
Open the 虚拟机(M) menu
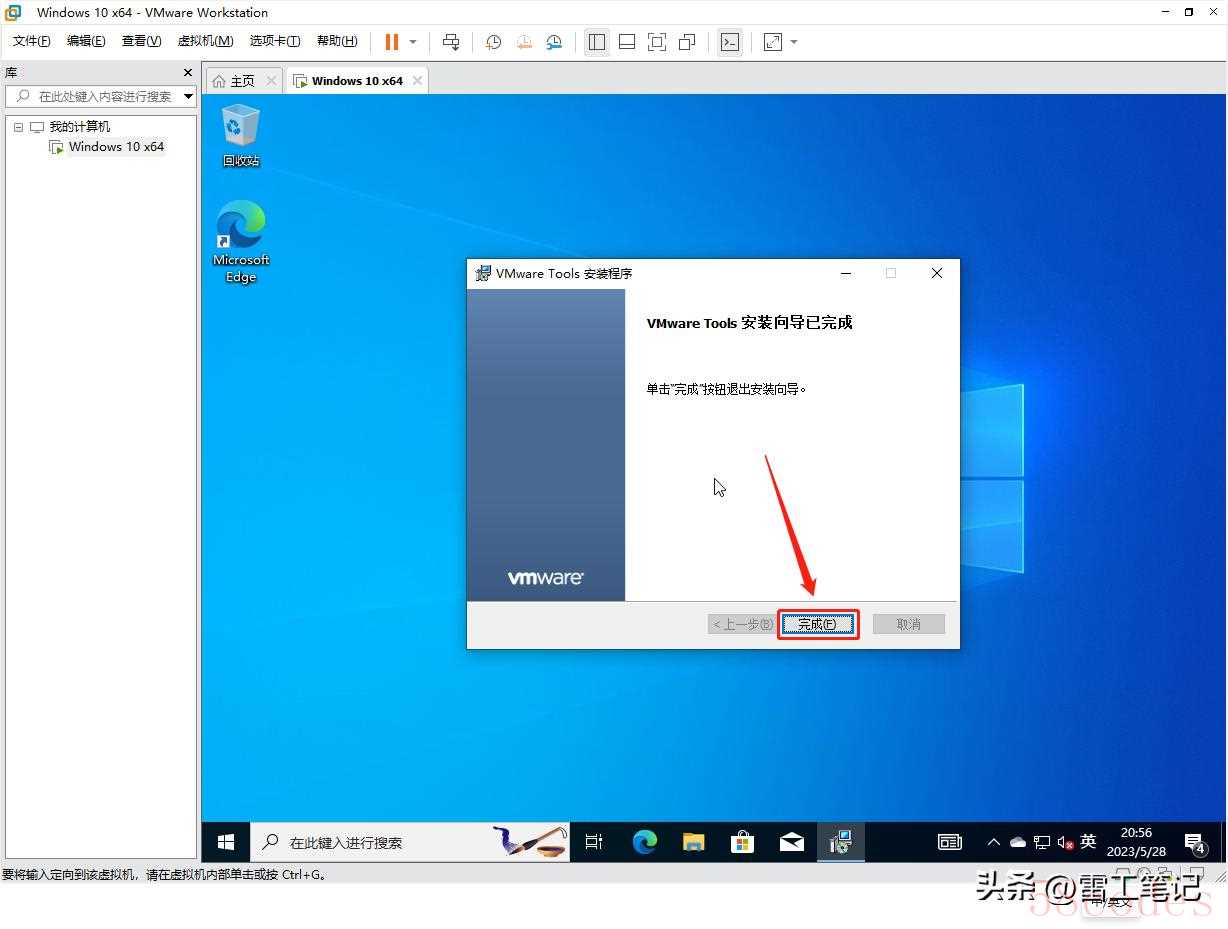(x=205, y=41)
